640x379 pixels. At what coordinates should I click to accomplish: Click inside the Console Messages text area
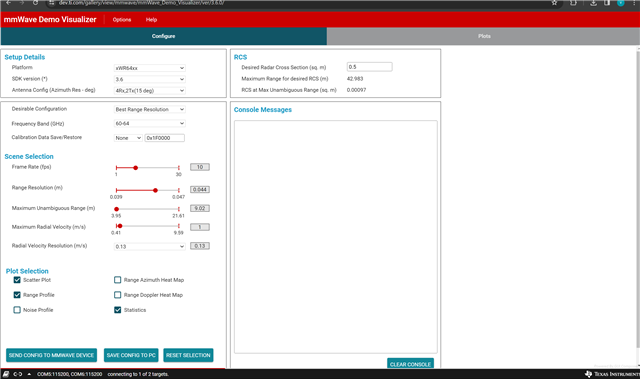(x=336, y=237)
